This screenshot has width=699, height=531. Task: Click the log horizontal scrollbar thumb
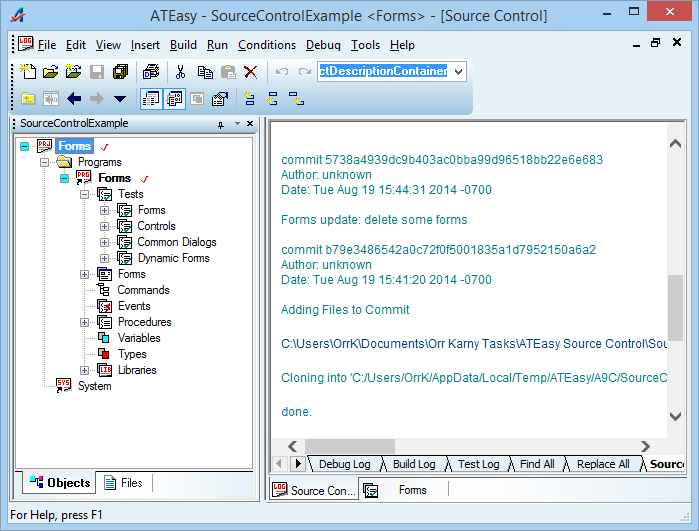(x=350, y=446)
